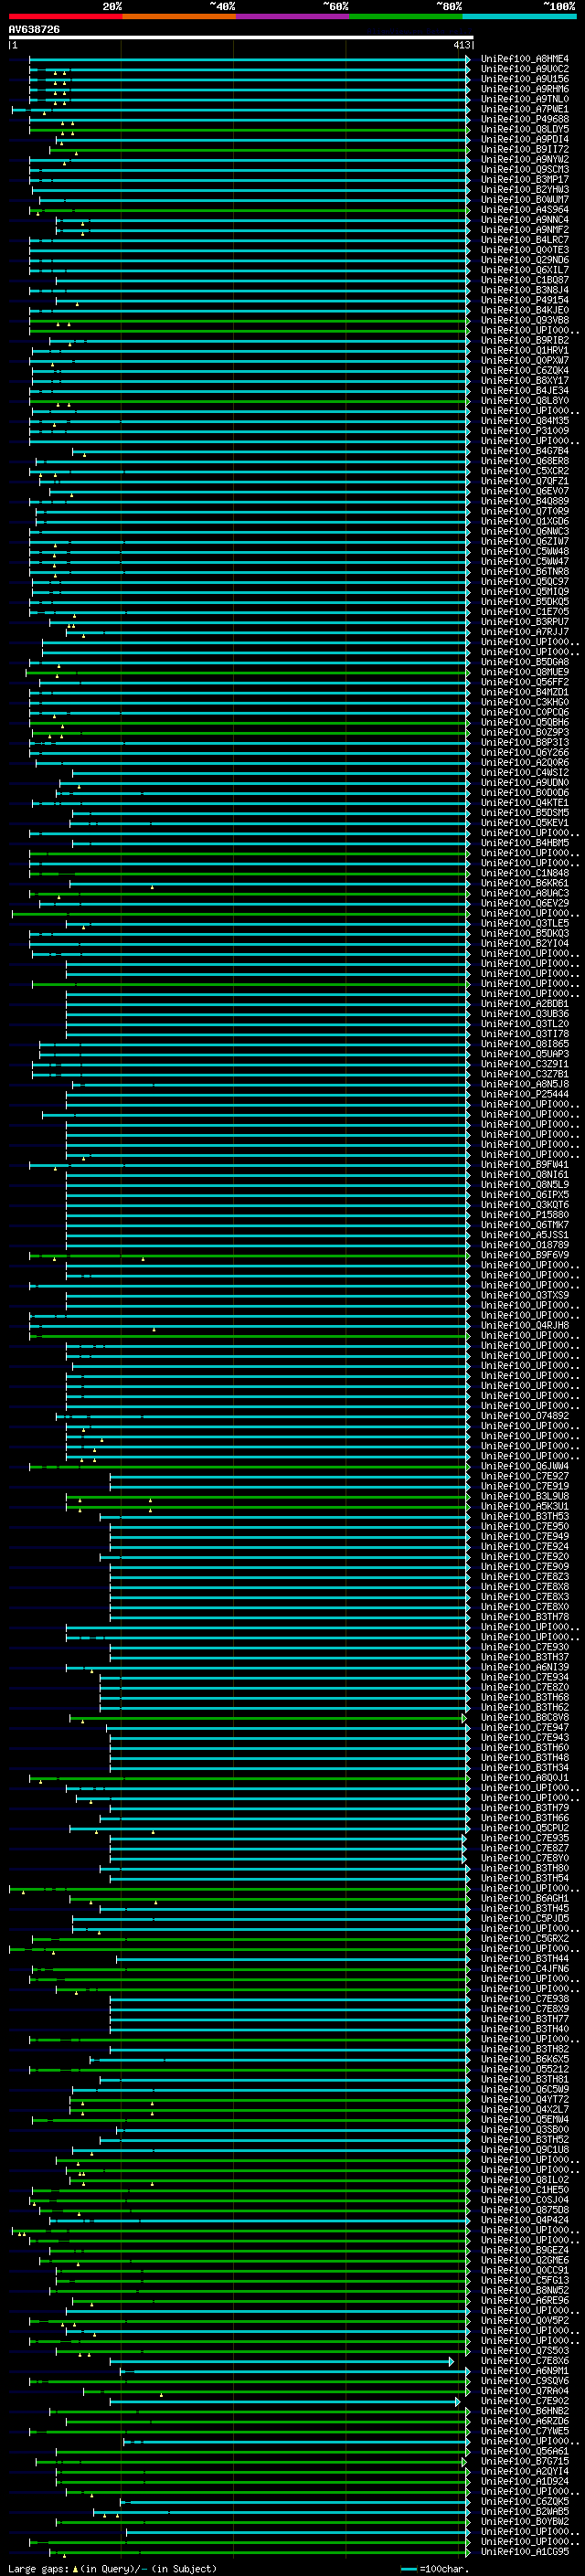Click the query end position 413
This screenshot has width=585, height=2576.
(461, 45)
